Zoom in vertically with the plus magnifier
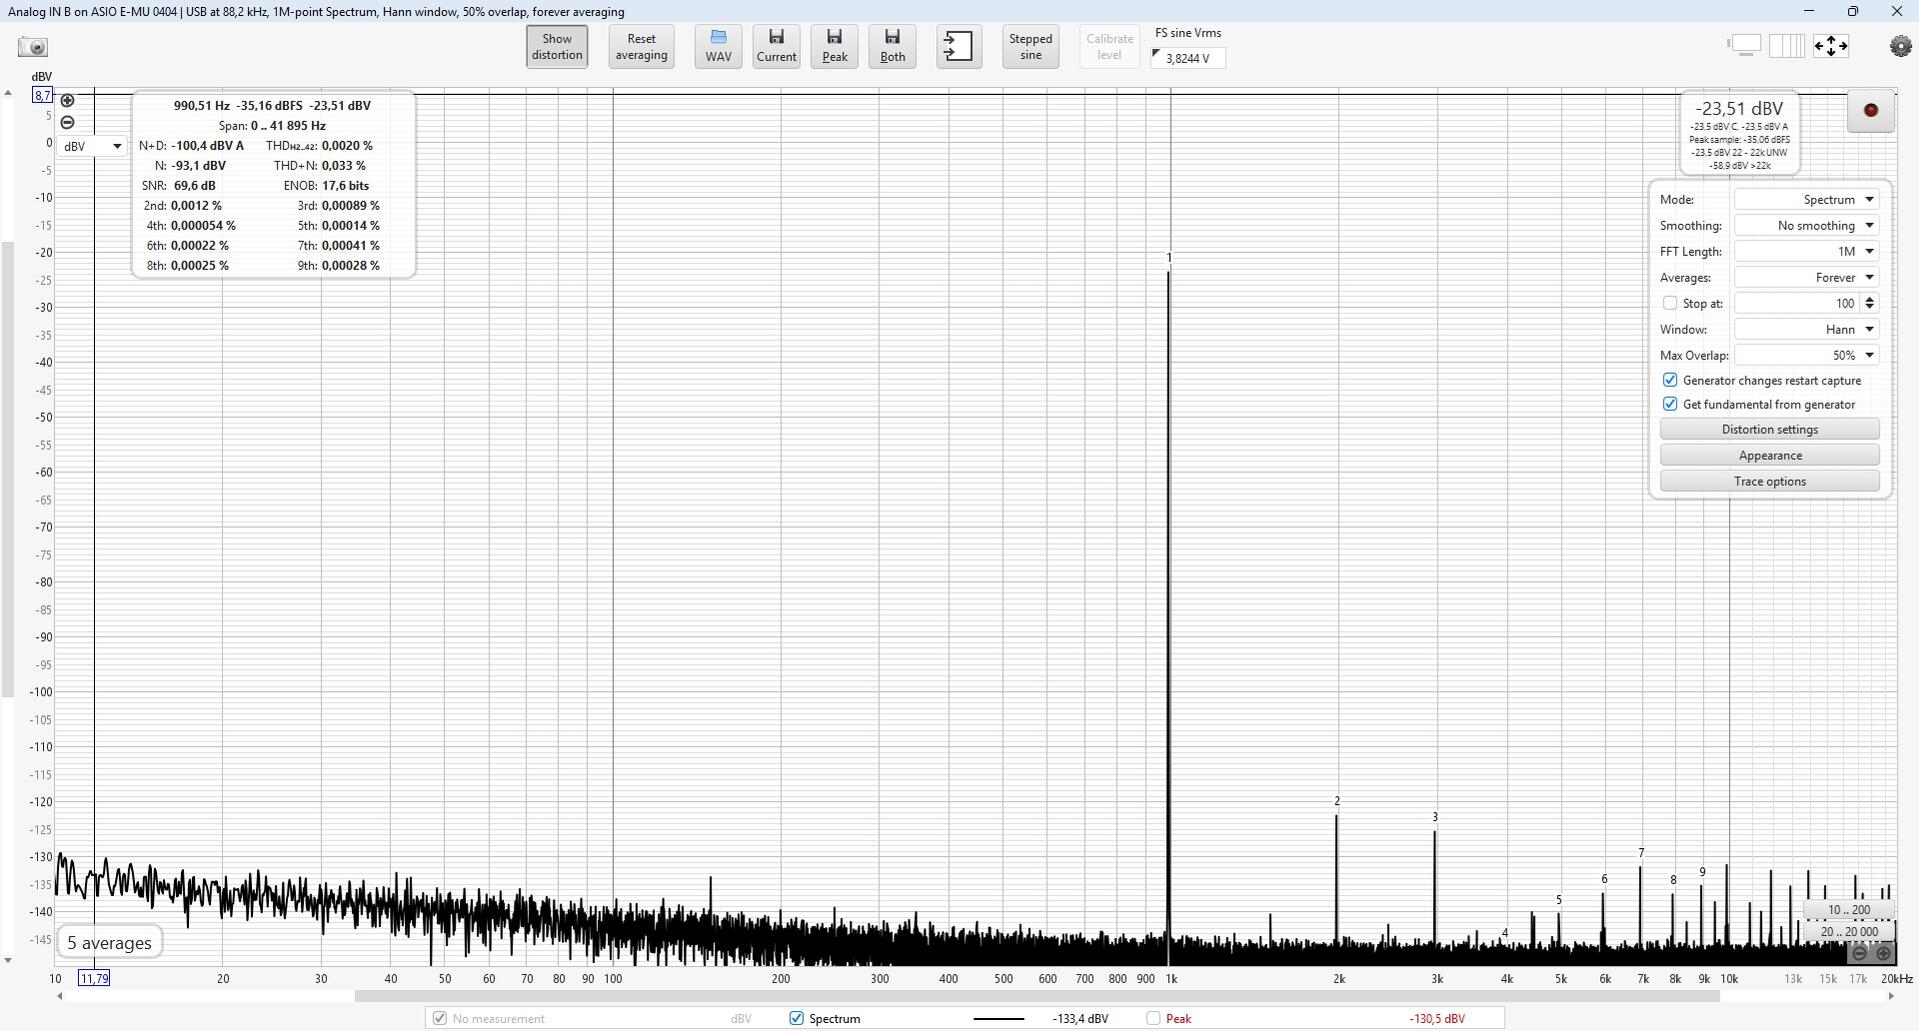 coord(67,100)
